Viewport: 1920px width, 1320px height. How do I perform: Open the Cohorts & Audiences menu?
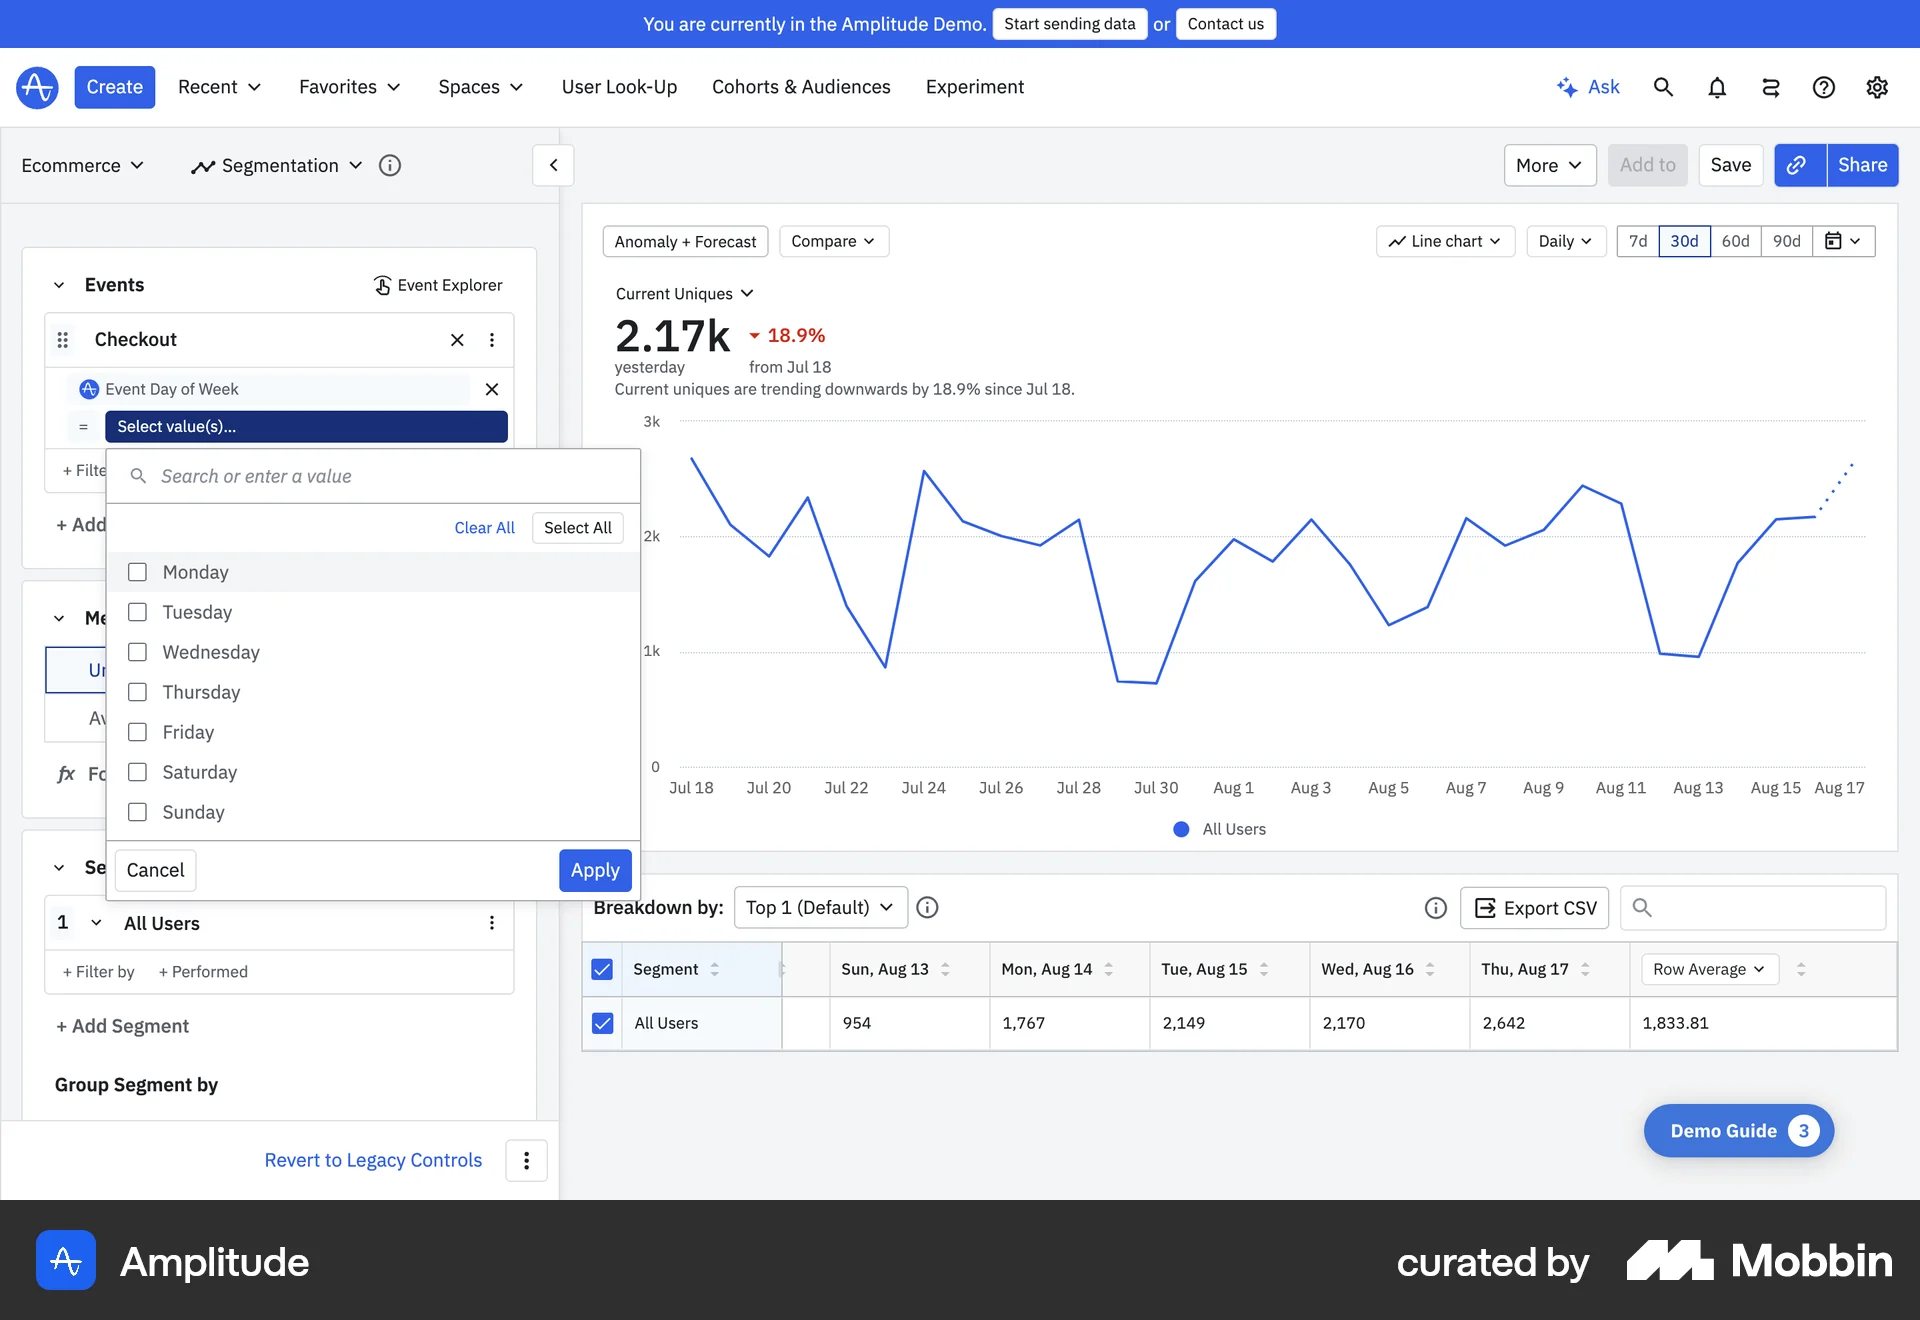[x=801, y=87]
